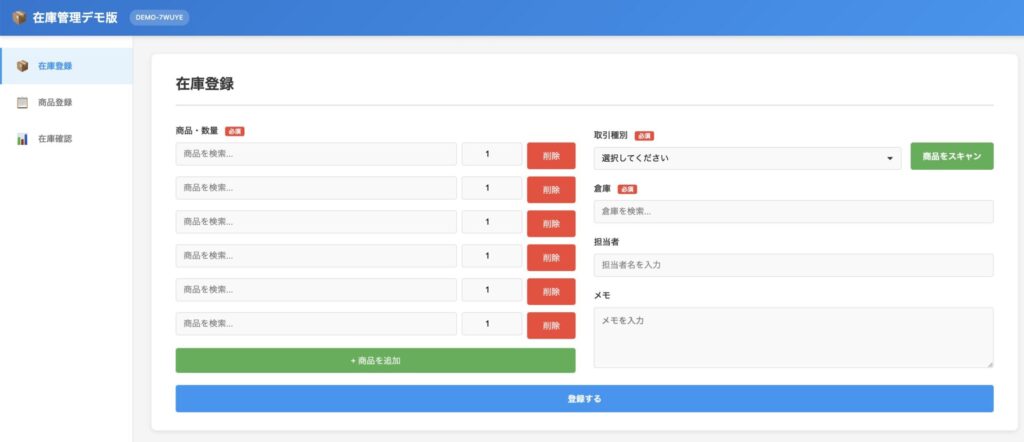Submit with the blue 登録する button
The width and height of the screenshot is (1024, 442).
click(x=584, y=399)
